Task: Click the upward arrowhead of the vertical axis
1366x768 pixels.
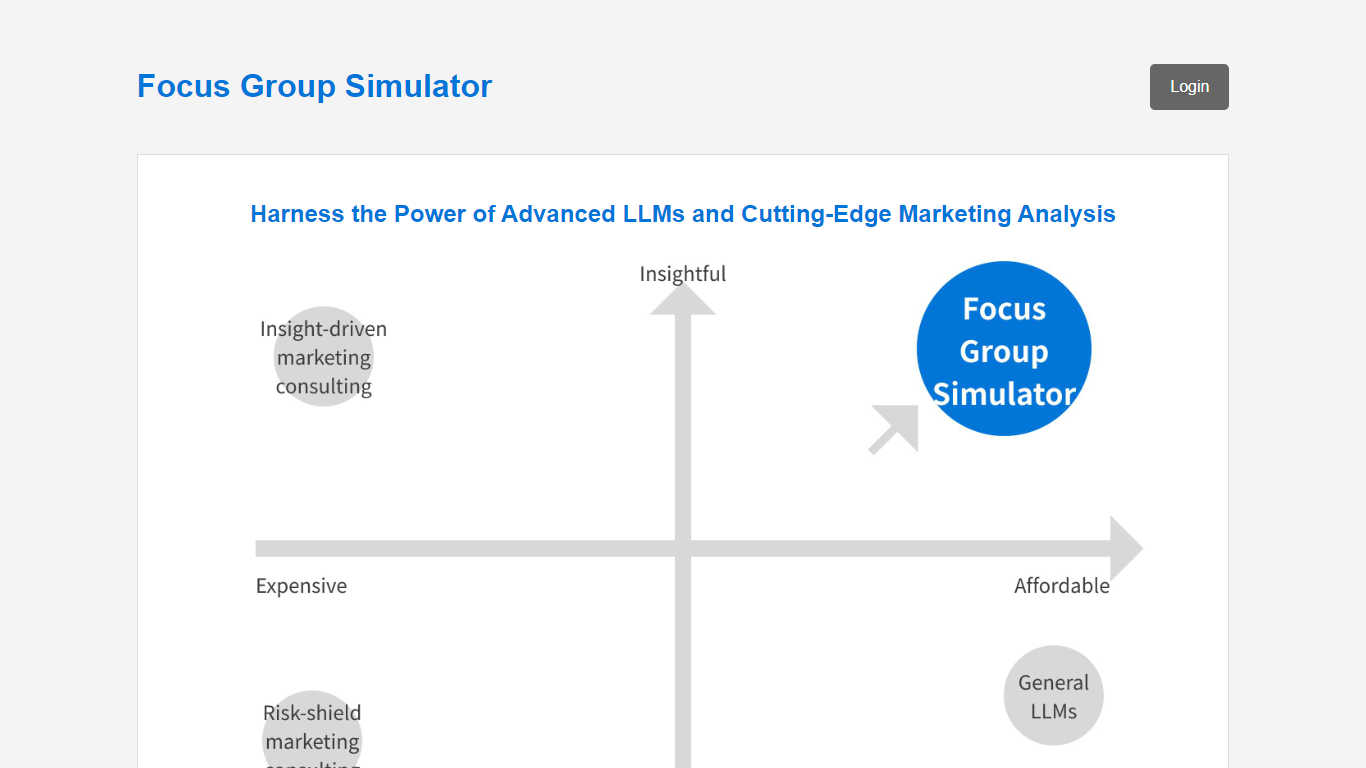Action: pos(683,300)
